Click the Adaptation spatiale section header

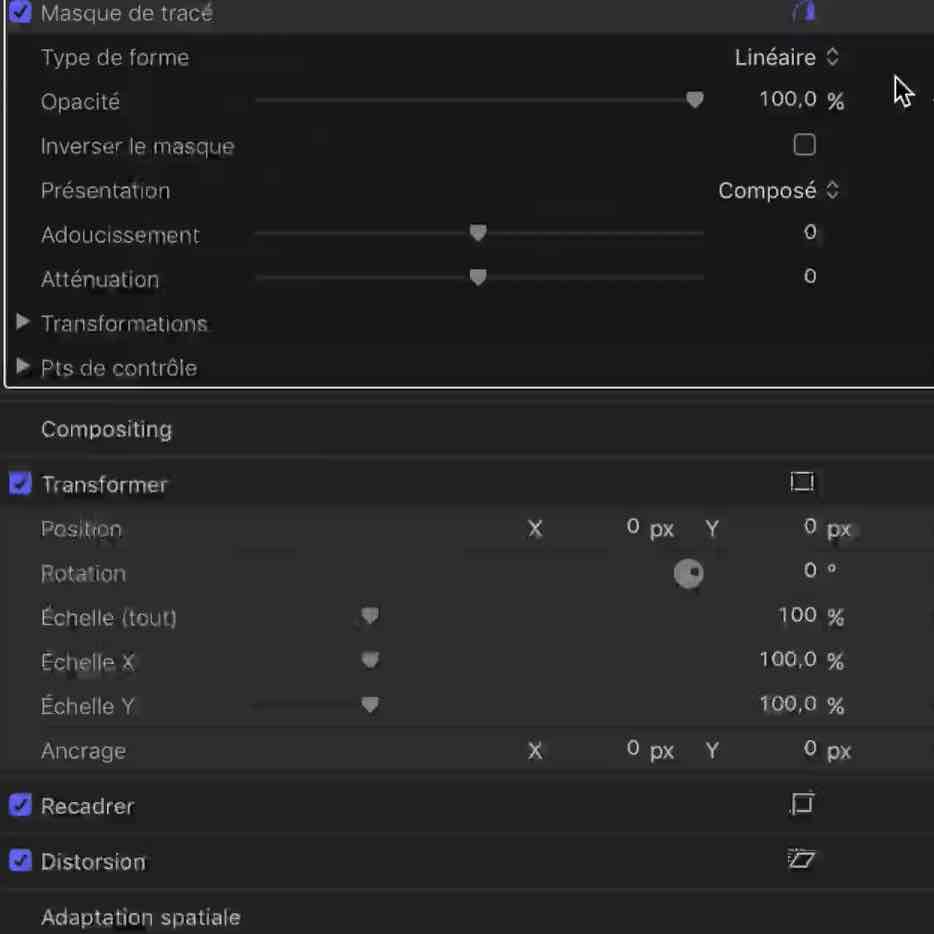click(x=141, y=917)
